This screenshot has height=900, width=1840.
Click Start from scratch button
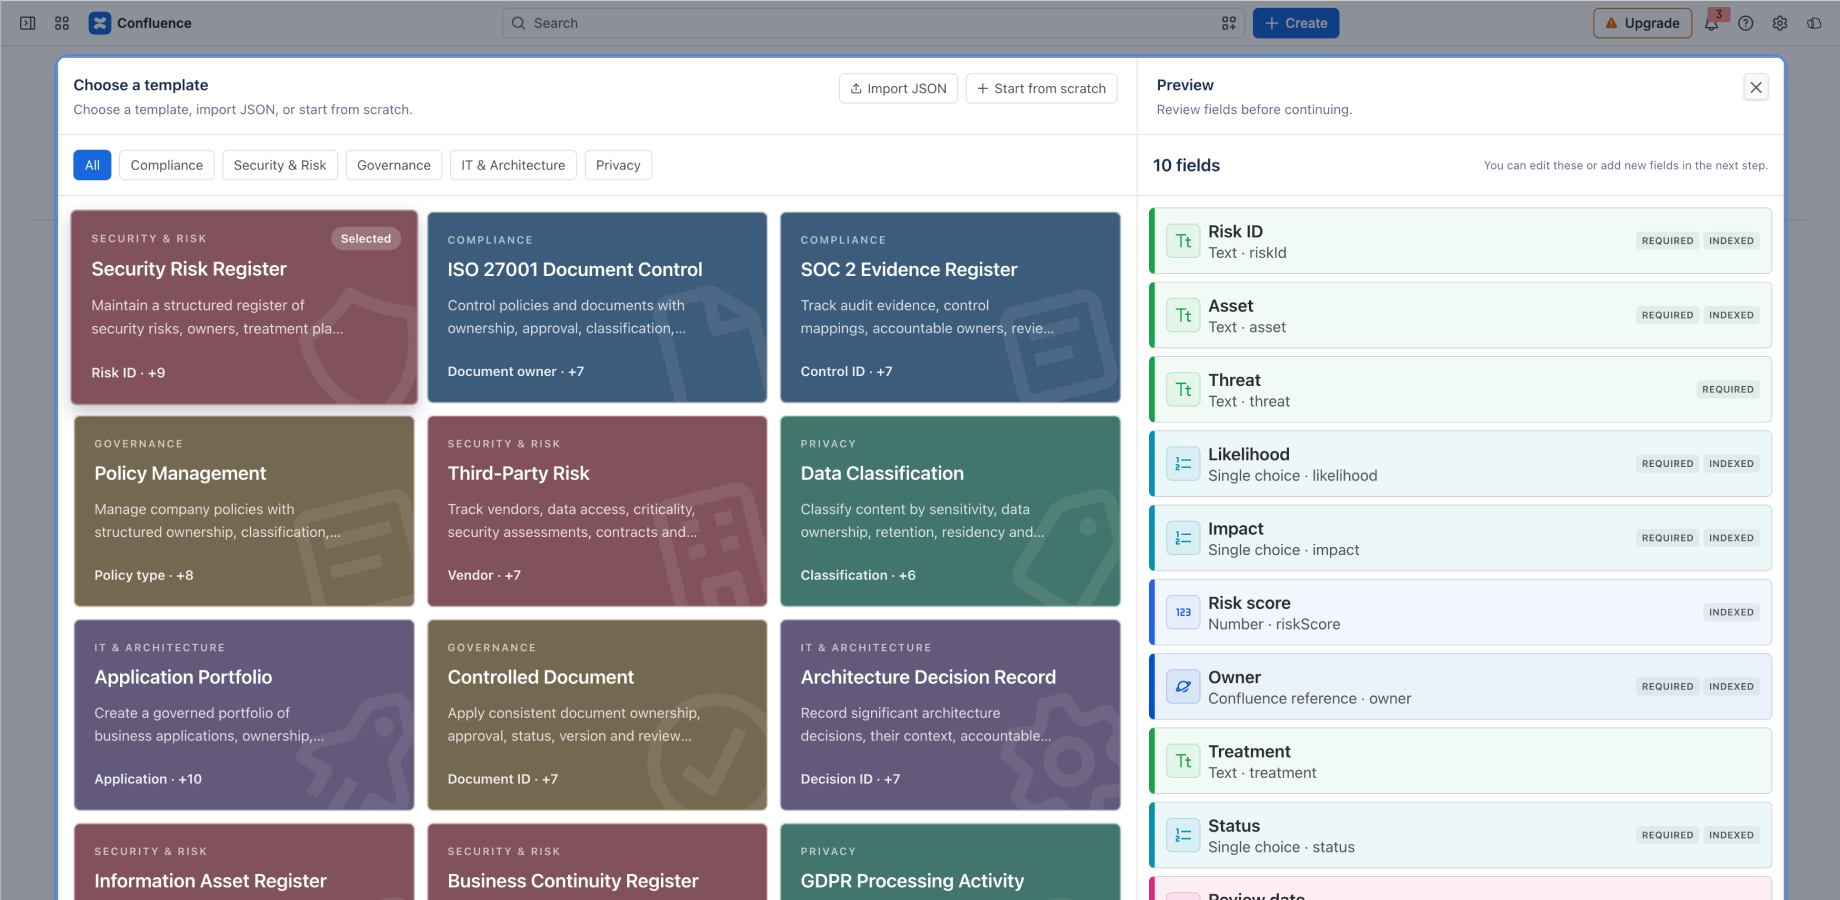pyautogui.click(x=1041, y=88)
